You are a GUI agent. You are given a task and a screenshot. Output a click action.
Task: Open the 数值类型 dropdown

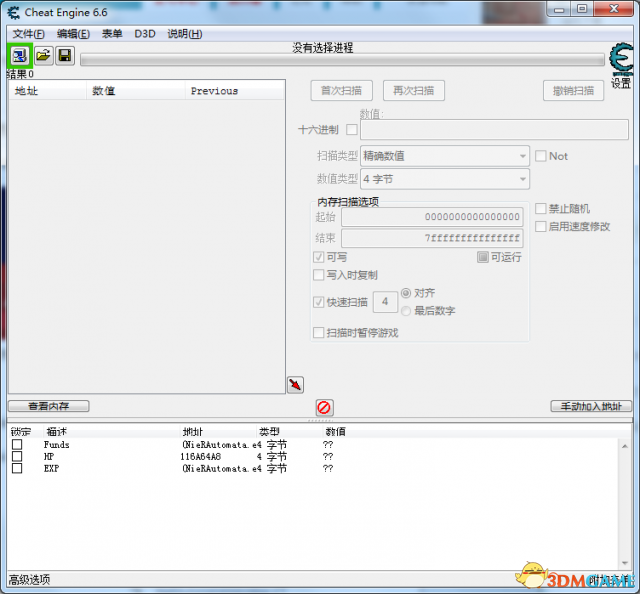(445, 179)
